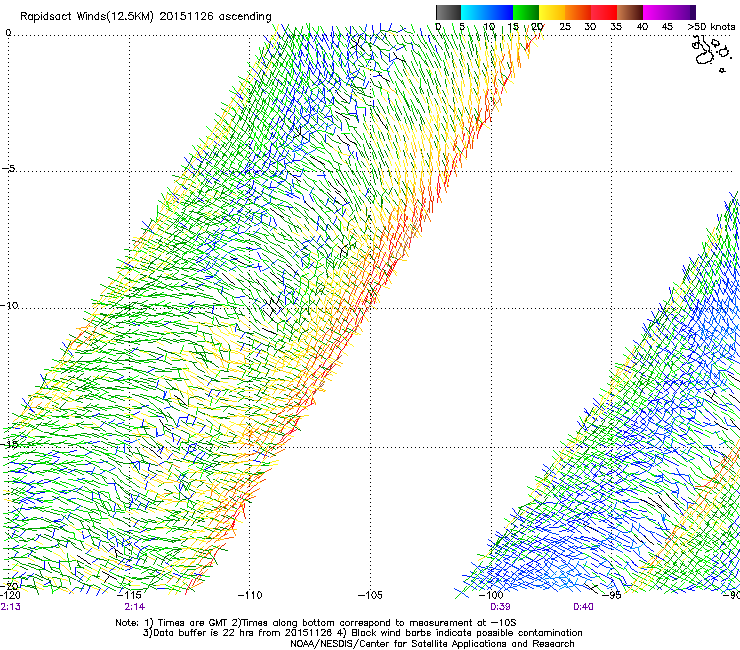
Task: Click the '40' legend scale label
Action: click(642, 27)
